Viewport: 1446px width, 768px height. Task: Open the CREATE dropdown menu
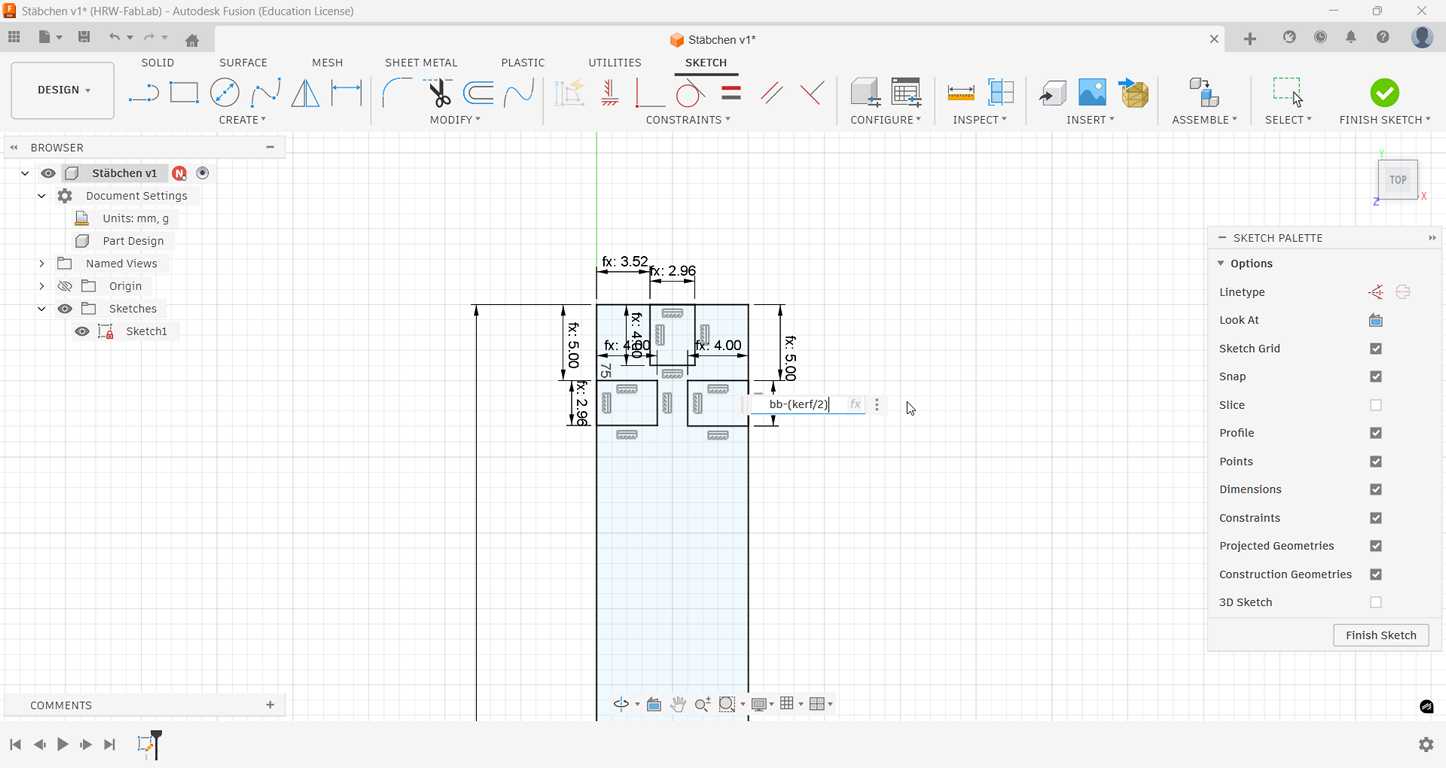coord(242,120)
